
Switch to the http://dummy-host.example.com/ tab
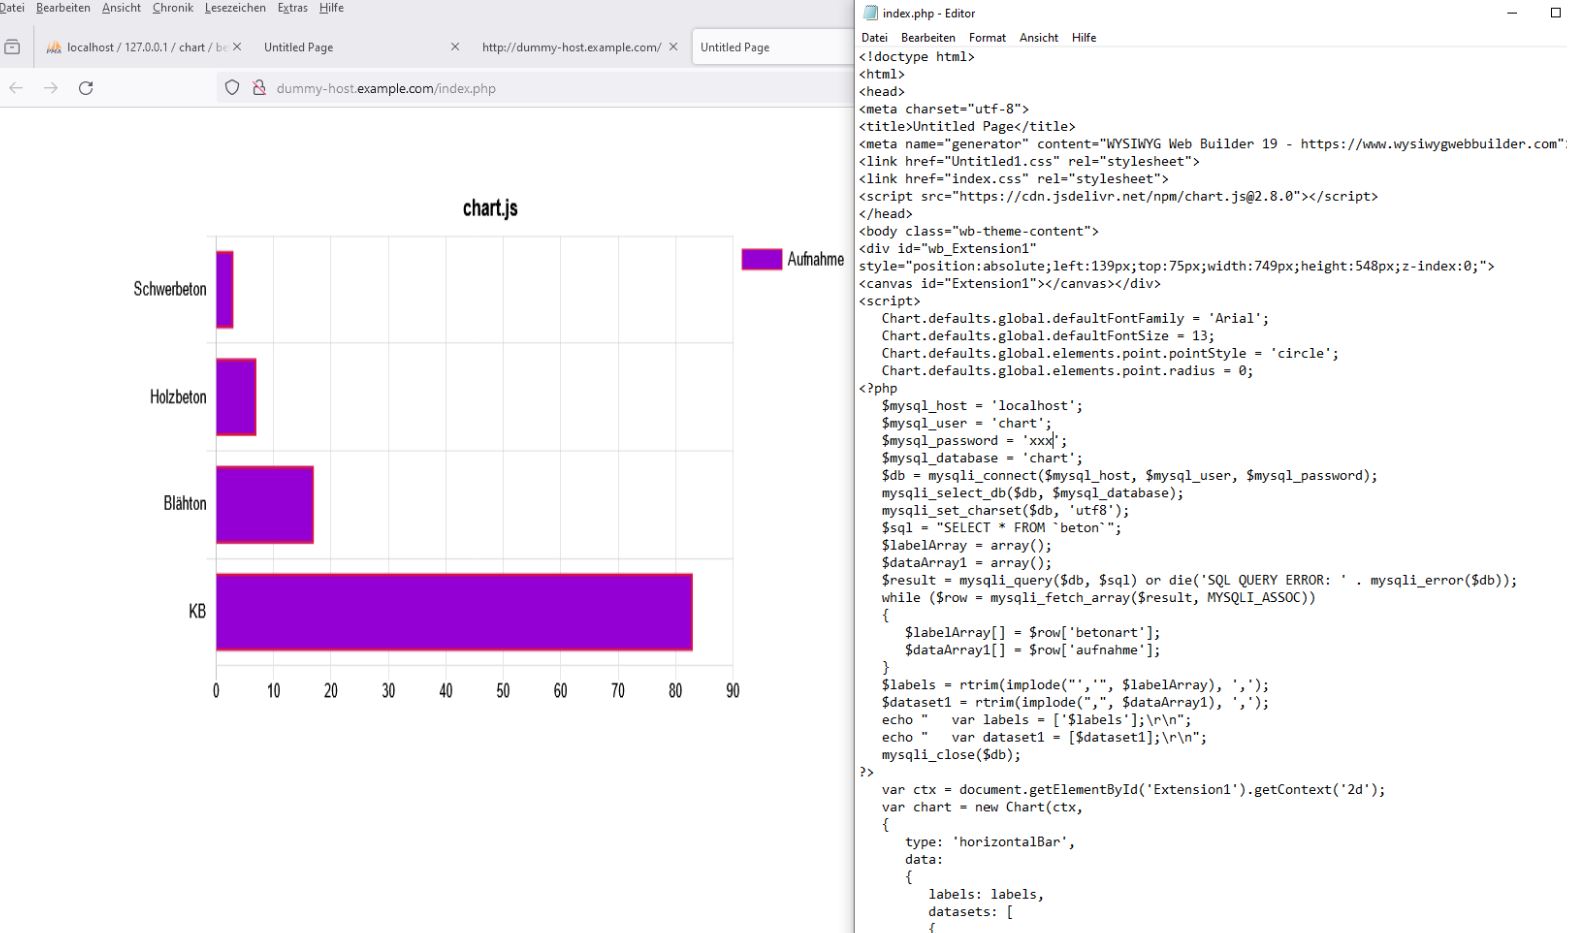570,47
